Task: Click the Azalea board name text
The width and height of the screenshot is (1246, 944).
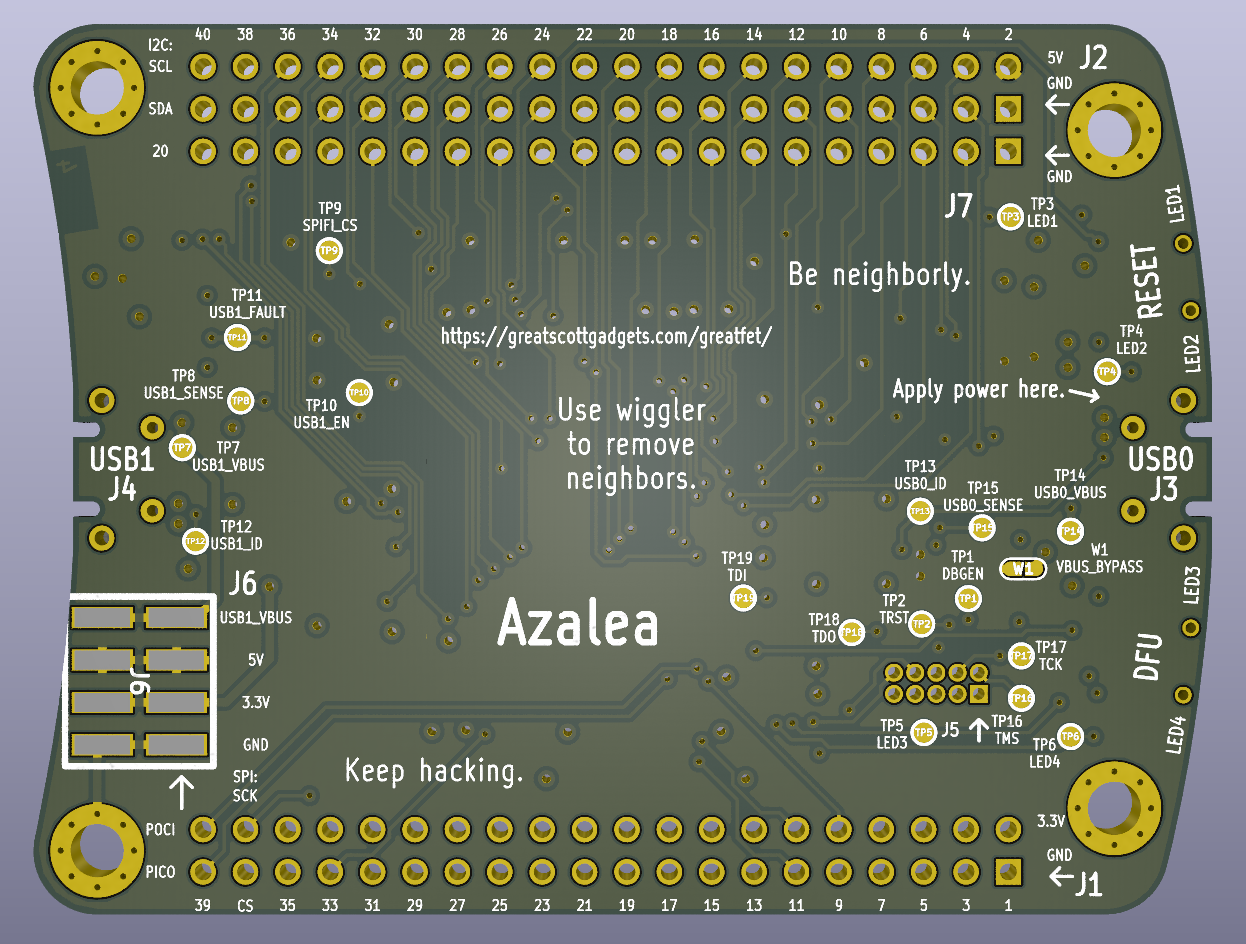Action: click(578, 625)
